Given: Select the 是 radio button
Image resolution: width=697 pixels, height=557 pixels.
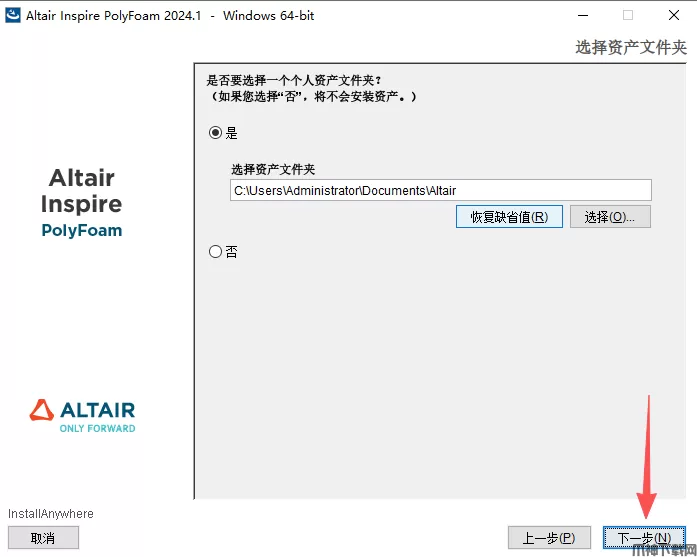Looking at the screenshot, I should click(216, 132).
